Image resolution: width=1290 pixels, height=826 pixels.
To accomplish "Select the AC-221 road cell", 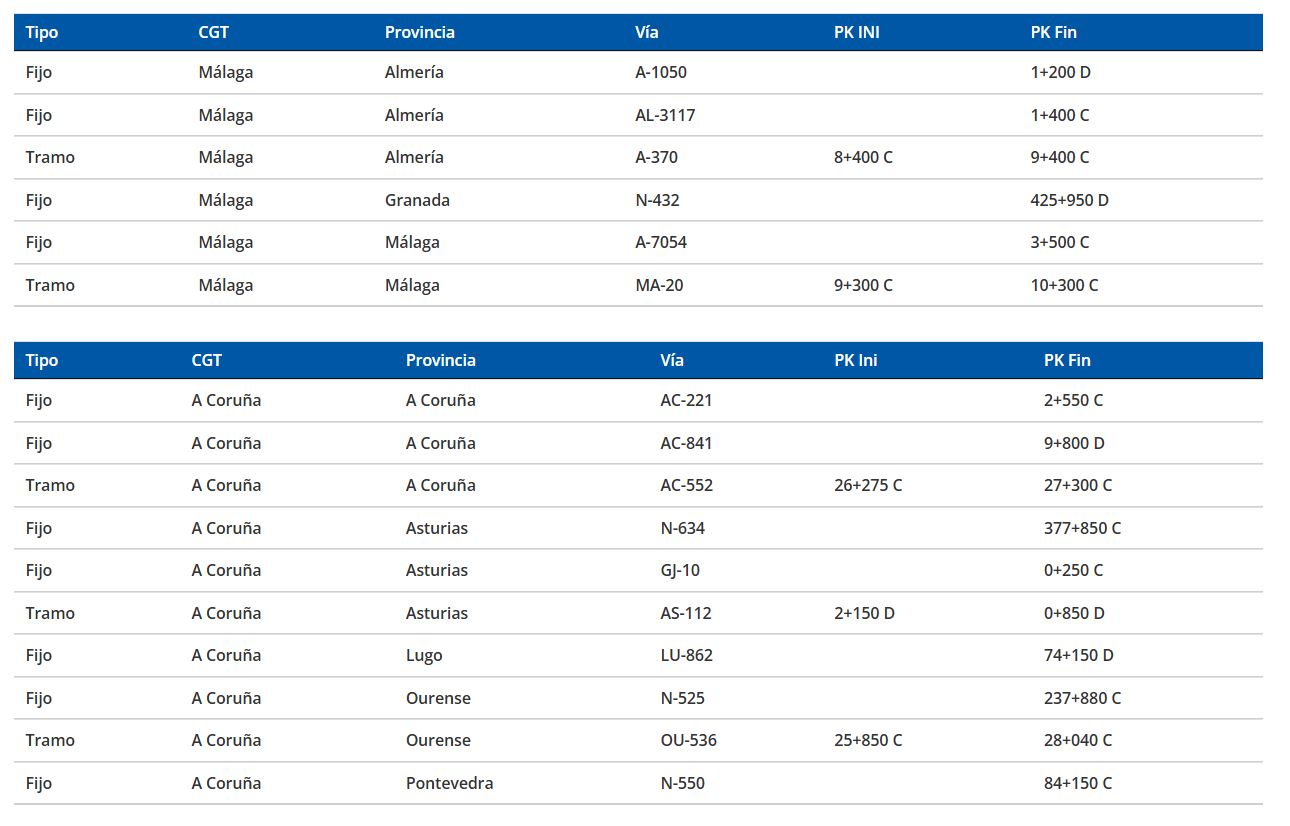I will (x=687, y=401).
